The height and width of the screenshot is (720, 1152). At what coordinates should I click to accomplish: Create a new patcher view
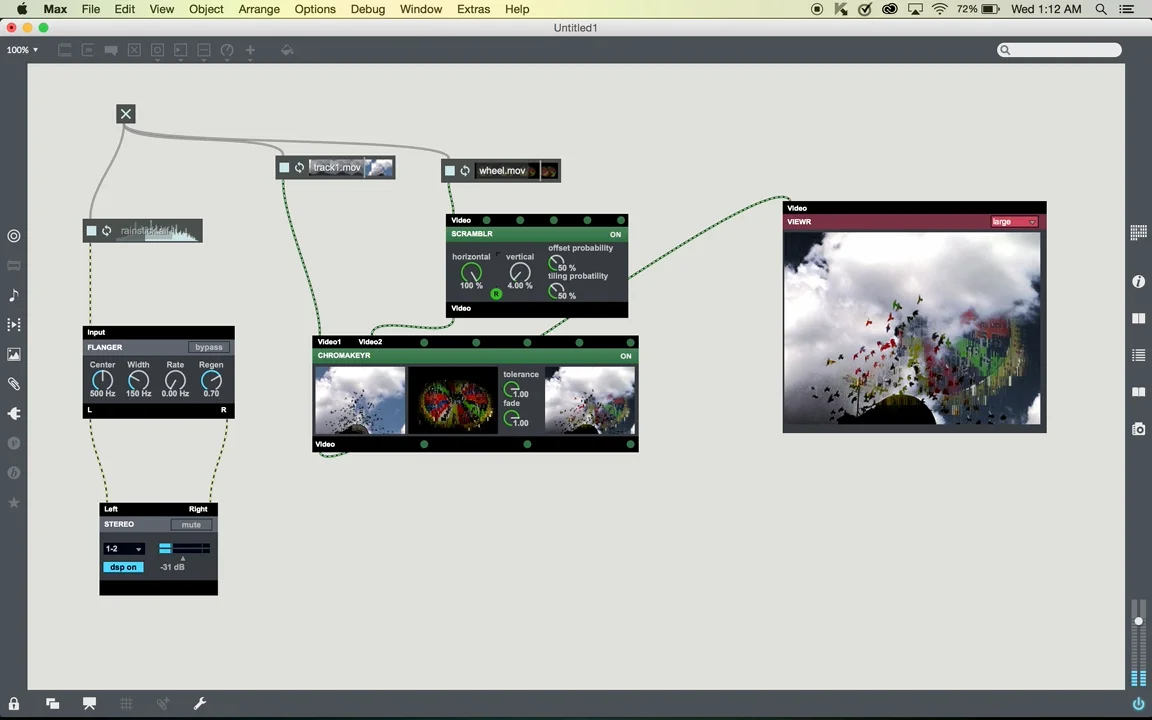click(x=52, y=703)
